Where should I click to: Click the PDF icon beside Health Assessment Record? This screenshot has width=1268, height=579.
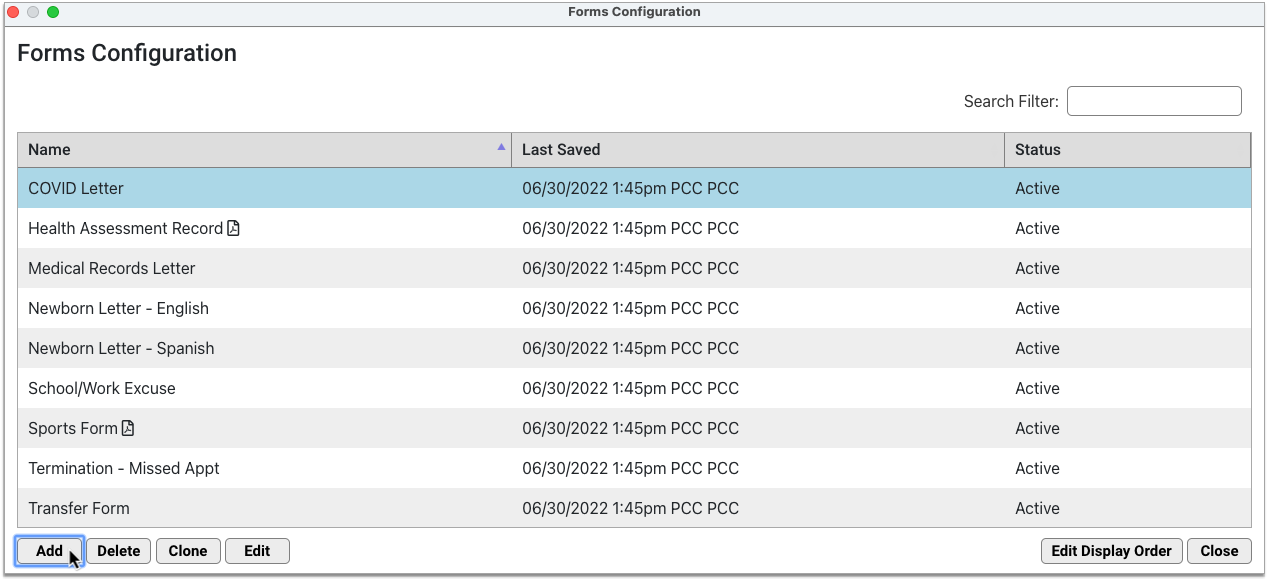click(233, 228)
